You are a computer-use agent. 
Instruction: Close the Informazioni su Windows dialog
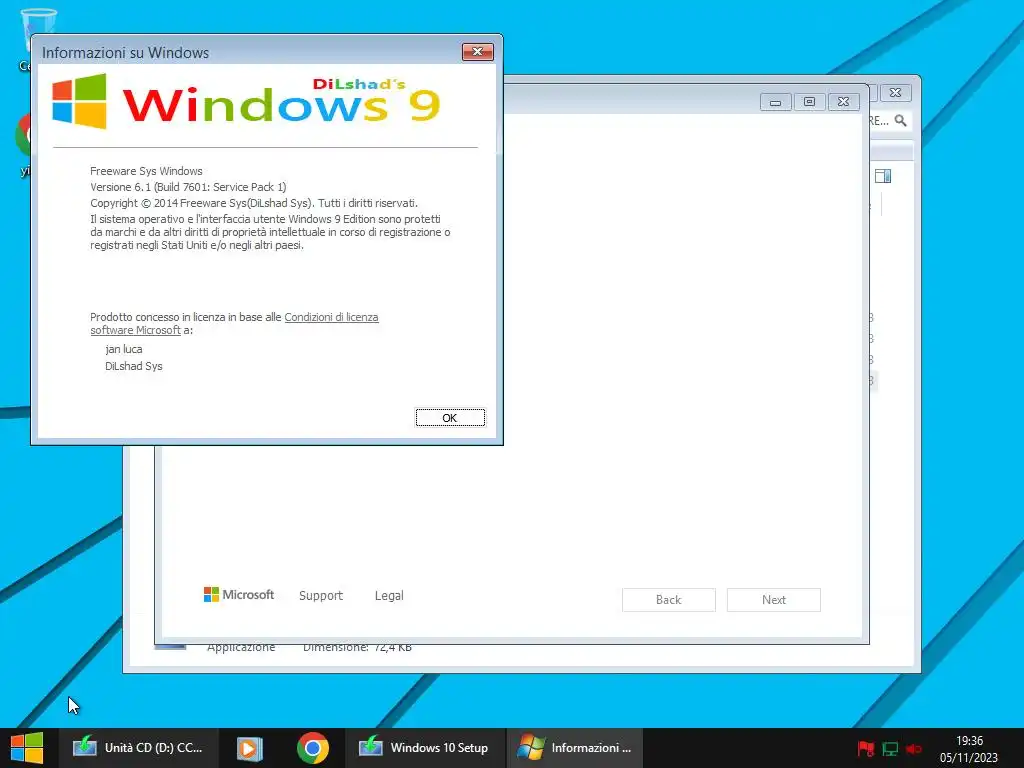[477, 52]
